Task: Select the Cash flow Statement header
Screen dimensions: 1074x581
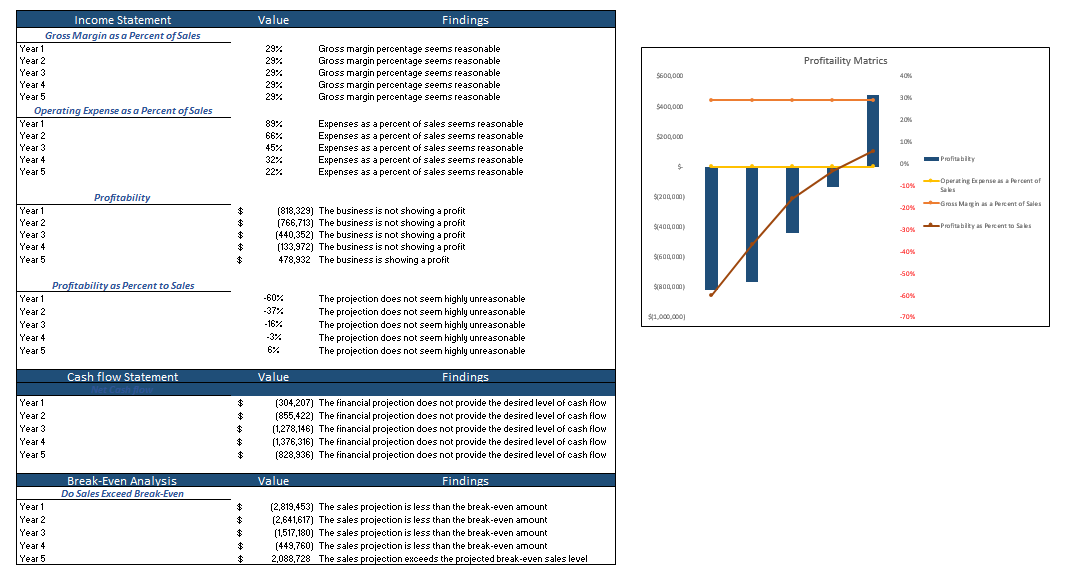Action: [x=122, y=377]
